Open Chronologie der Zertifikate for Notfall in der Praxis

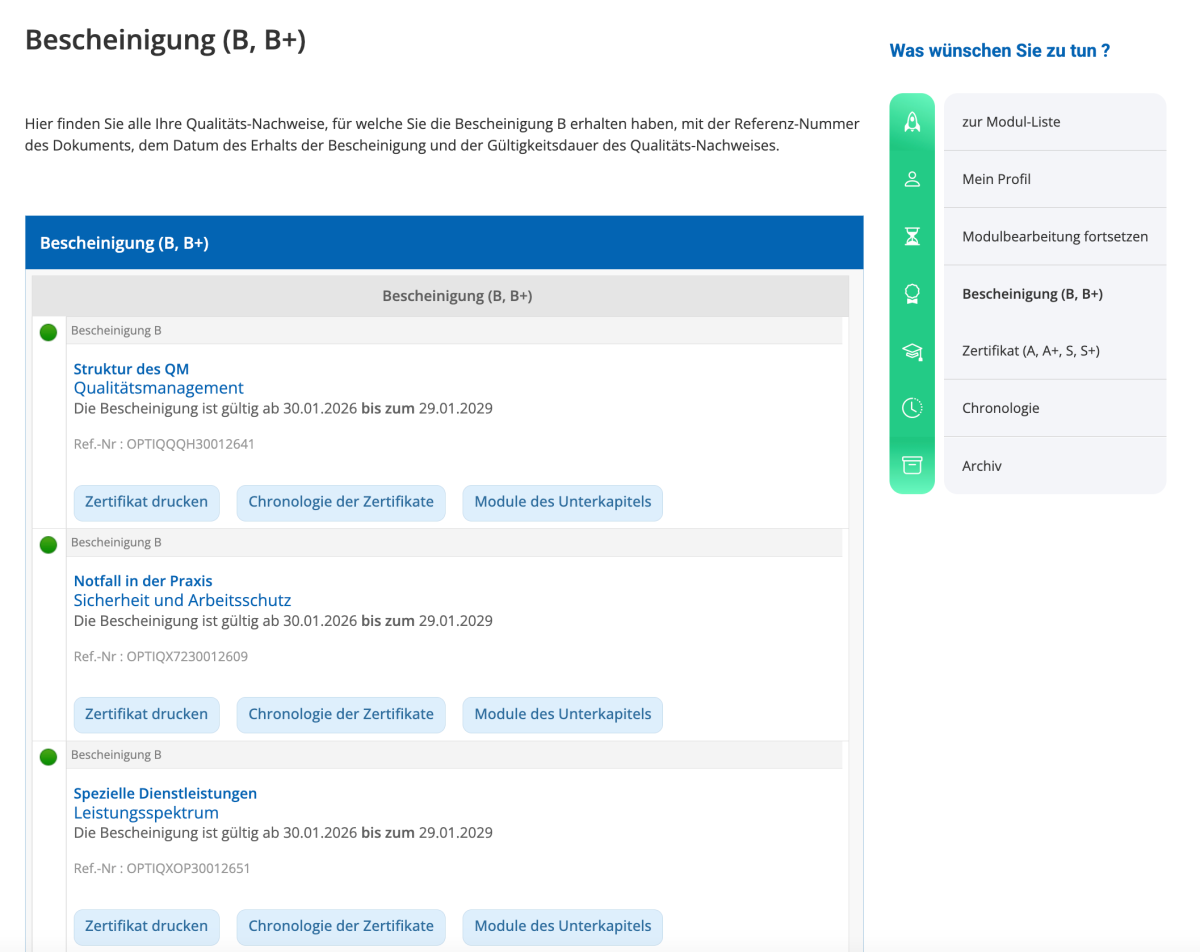click(x=341, y=714)
